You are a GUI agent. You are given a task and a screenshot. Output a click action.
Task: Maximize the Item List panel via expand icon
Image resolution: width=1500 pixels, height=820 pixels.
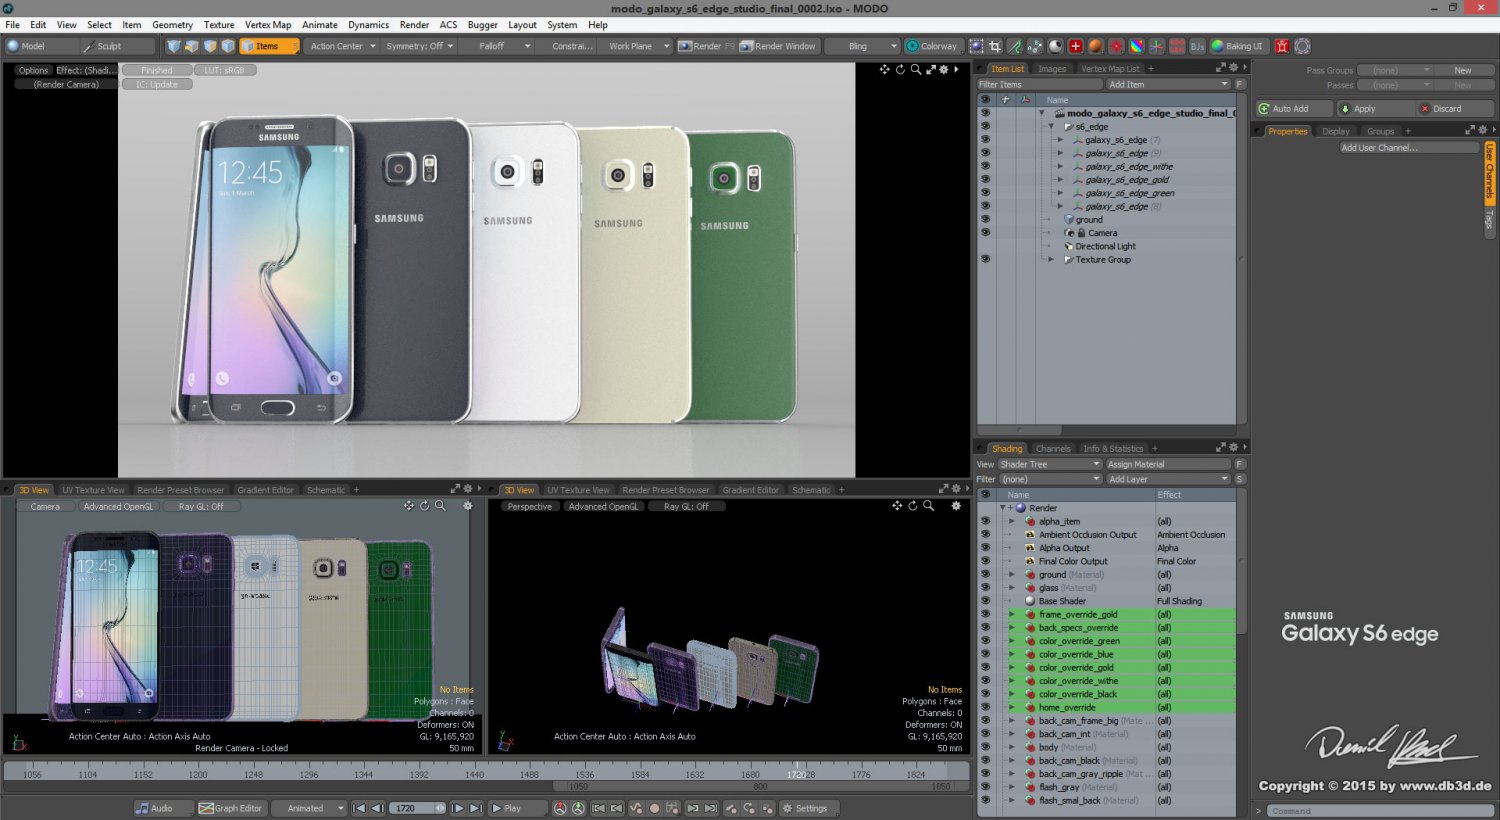(x=1220, y=68)
